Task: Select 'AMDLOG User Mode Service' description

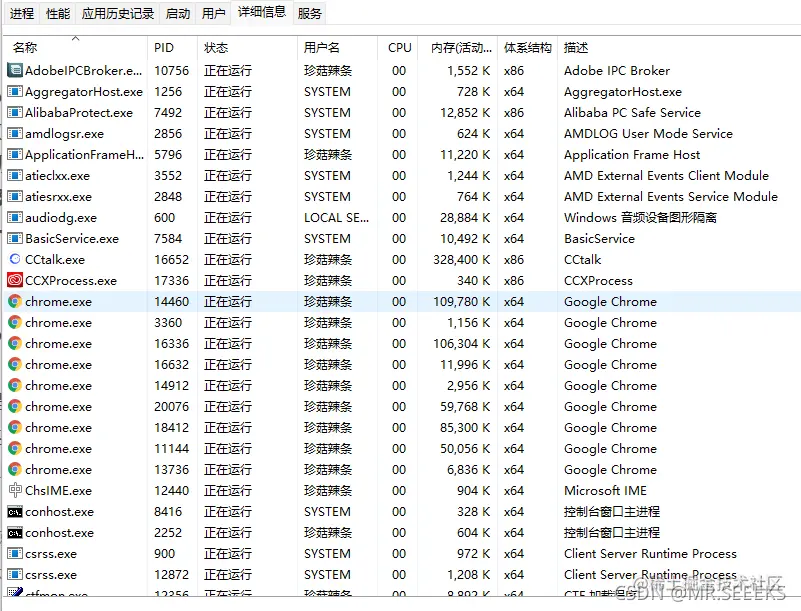Action: coord(648,133)
